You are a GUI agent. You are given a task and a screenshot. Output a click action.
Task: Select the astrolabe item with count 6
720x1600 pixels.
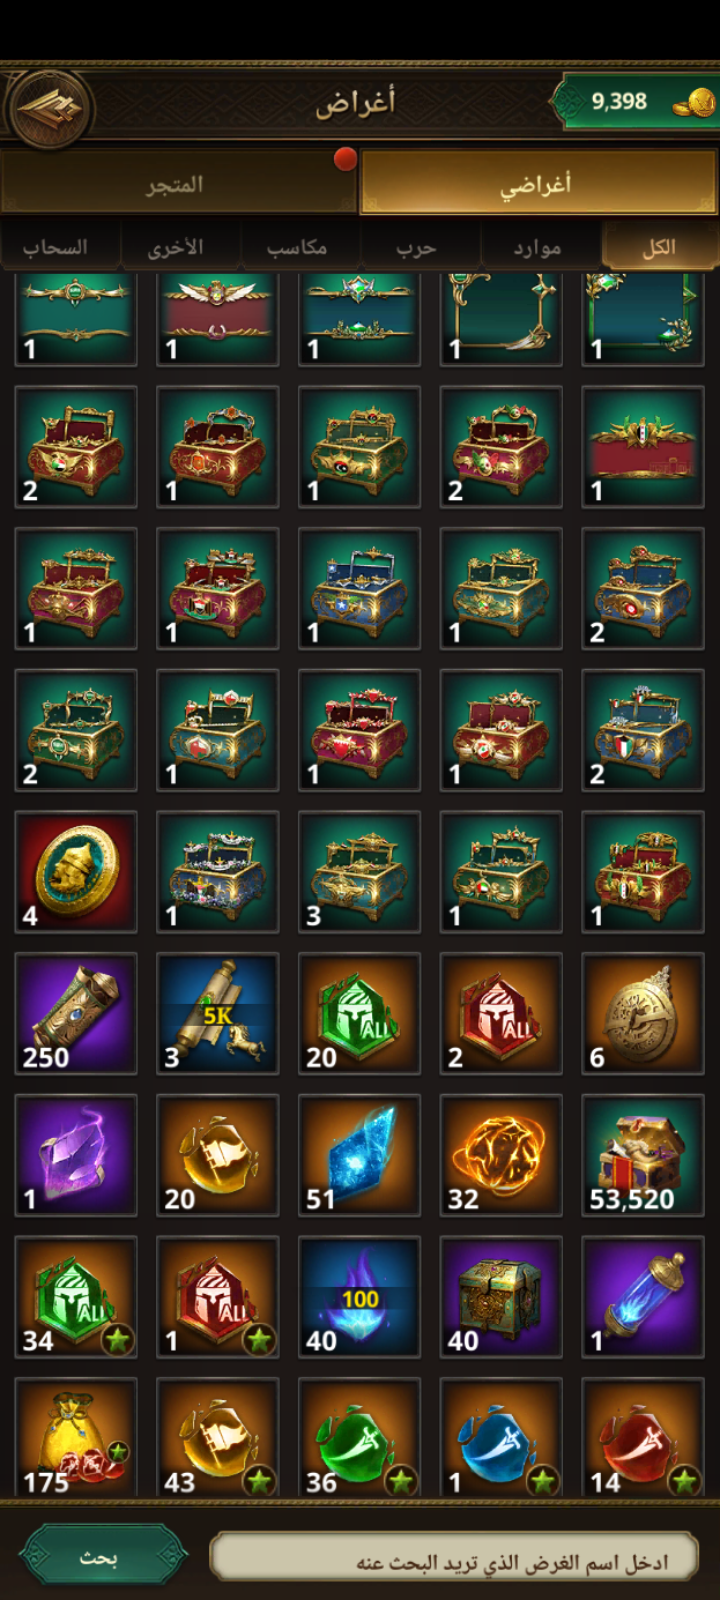643,1014
